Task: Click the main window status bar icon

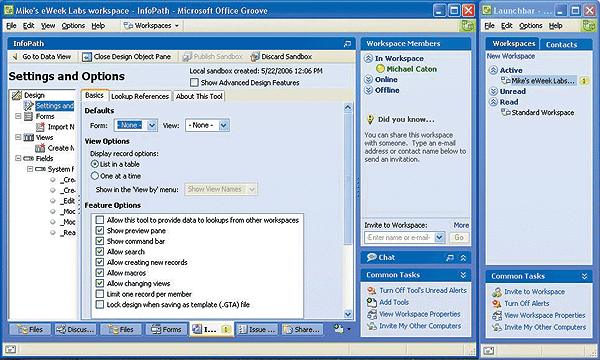Action: 11,349
